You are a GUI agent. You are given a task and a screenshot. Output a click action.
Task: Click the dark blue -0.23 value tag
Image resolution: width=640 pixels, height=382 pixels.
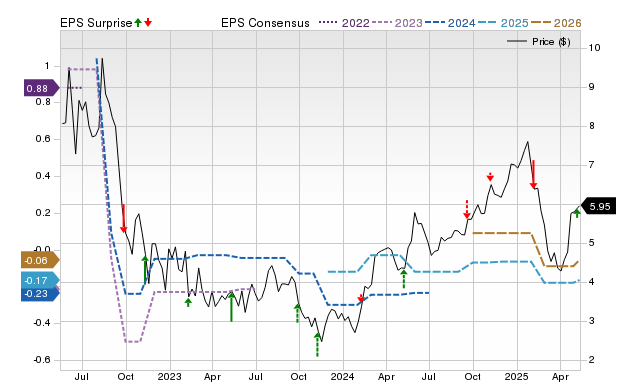[x=40, y=294]
